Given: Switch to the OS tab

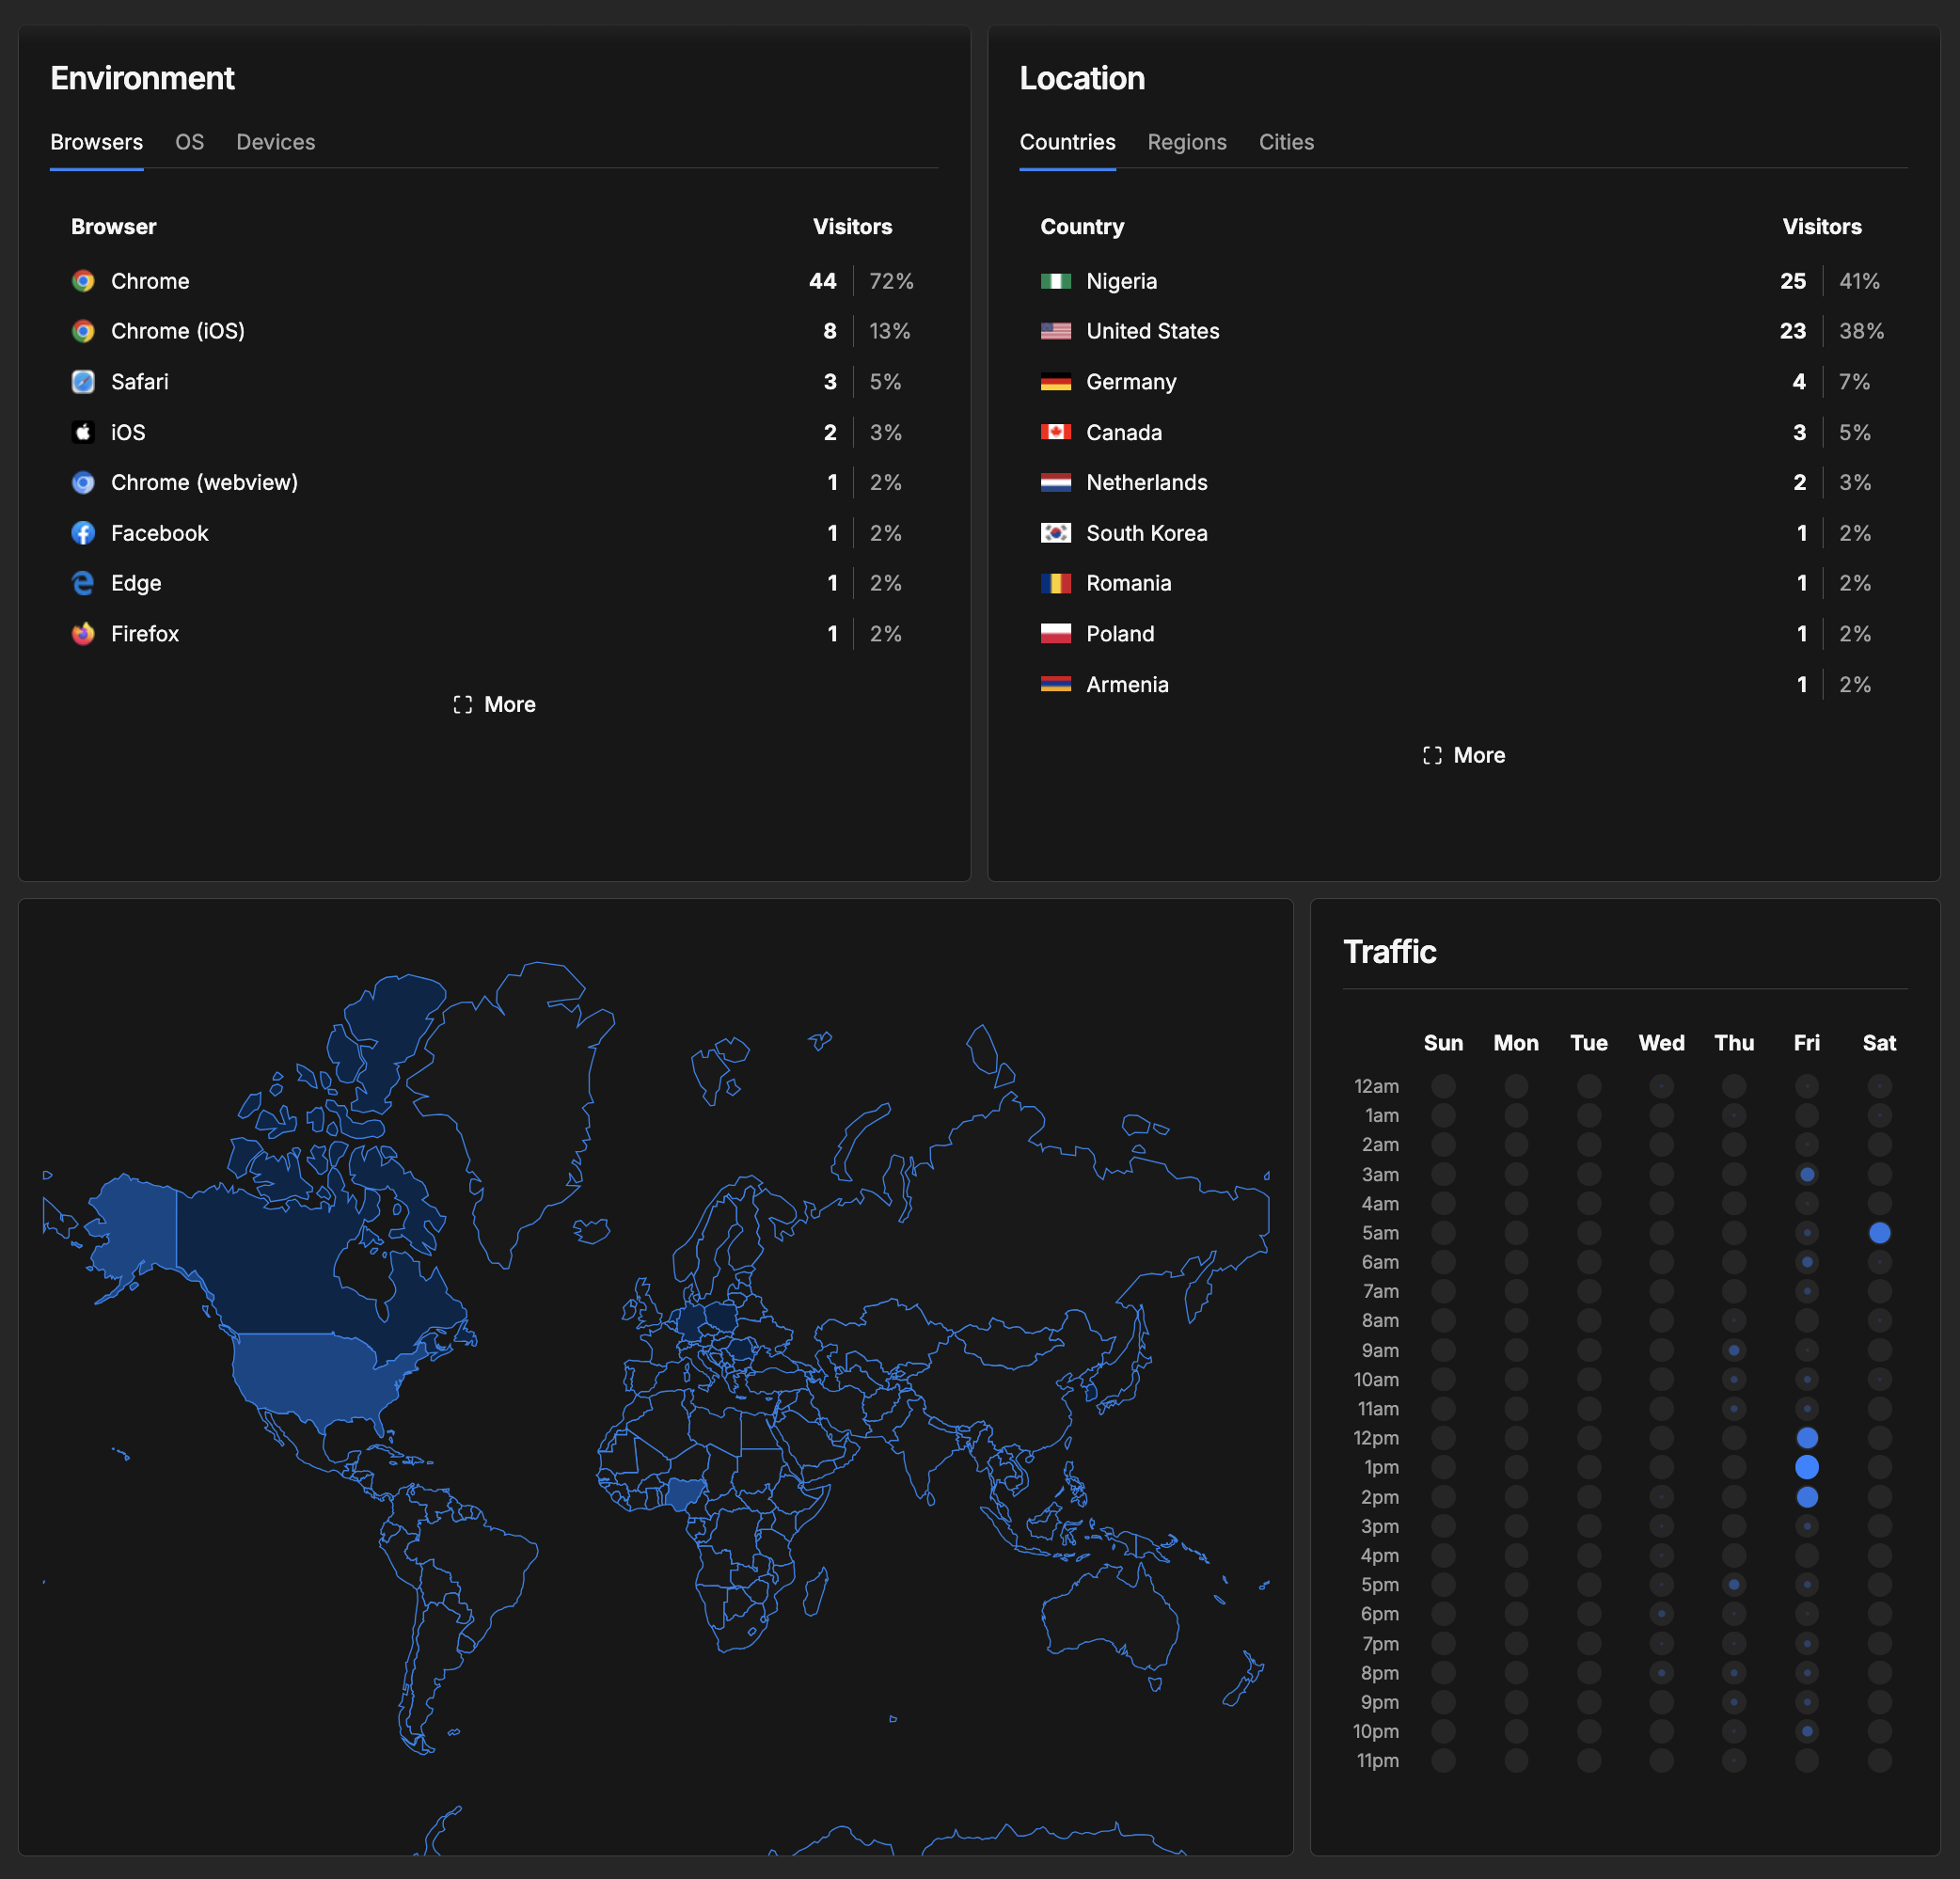Looking at the screenshot, I should [x=189, y=142].
